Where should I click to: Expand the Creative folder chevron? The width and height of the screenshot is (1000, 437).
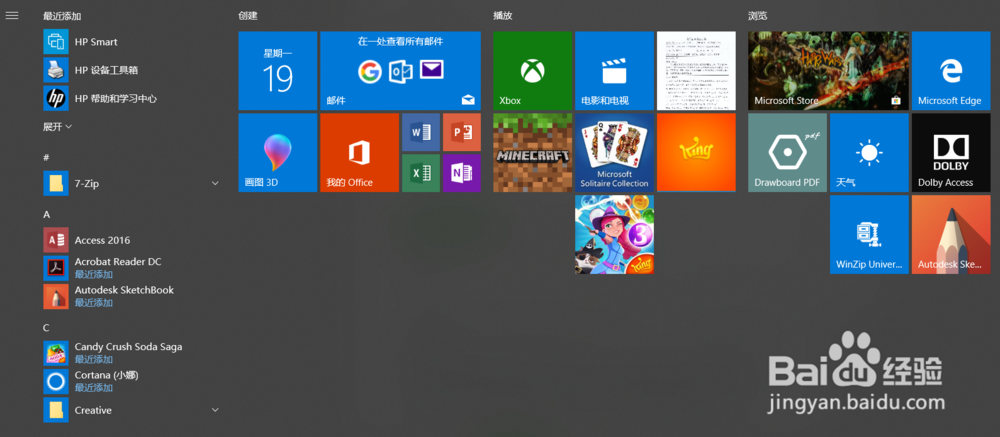215,410
